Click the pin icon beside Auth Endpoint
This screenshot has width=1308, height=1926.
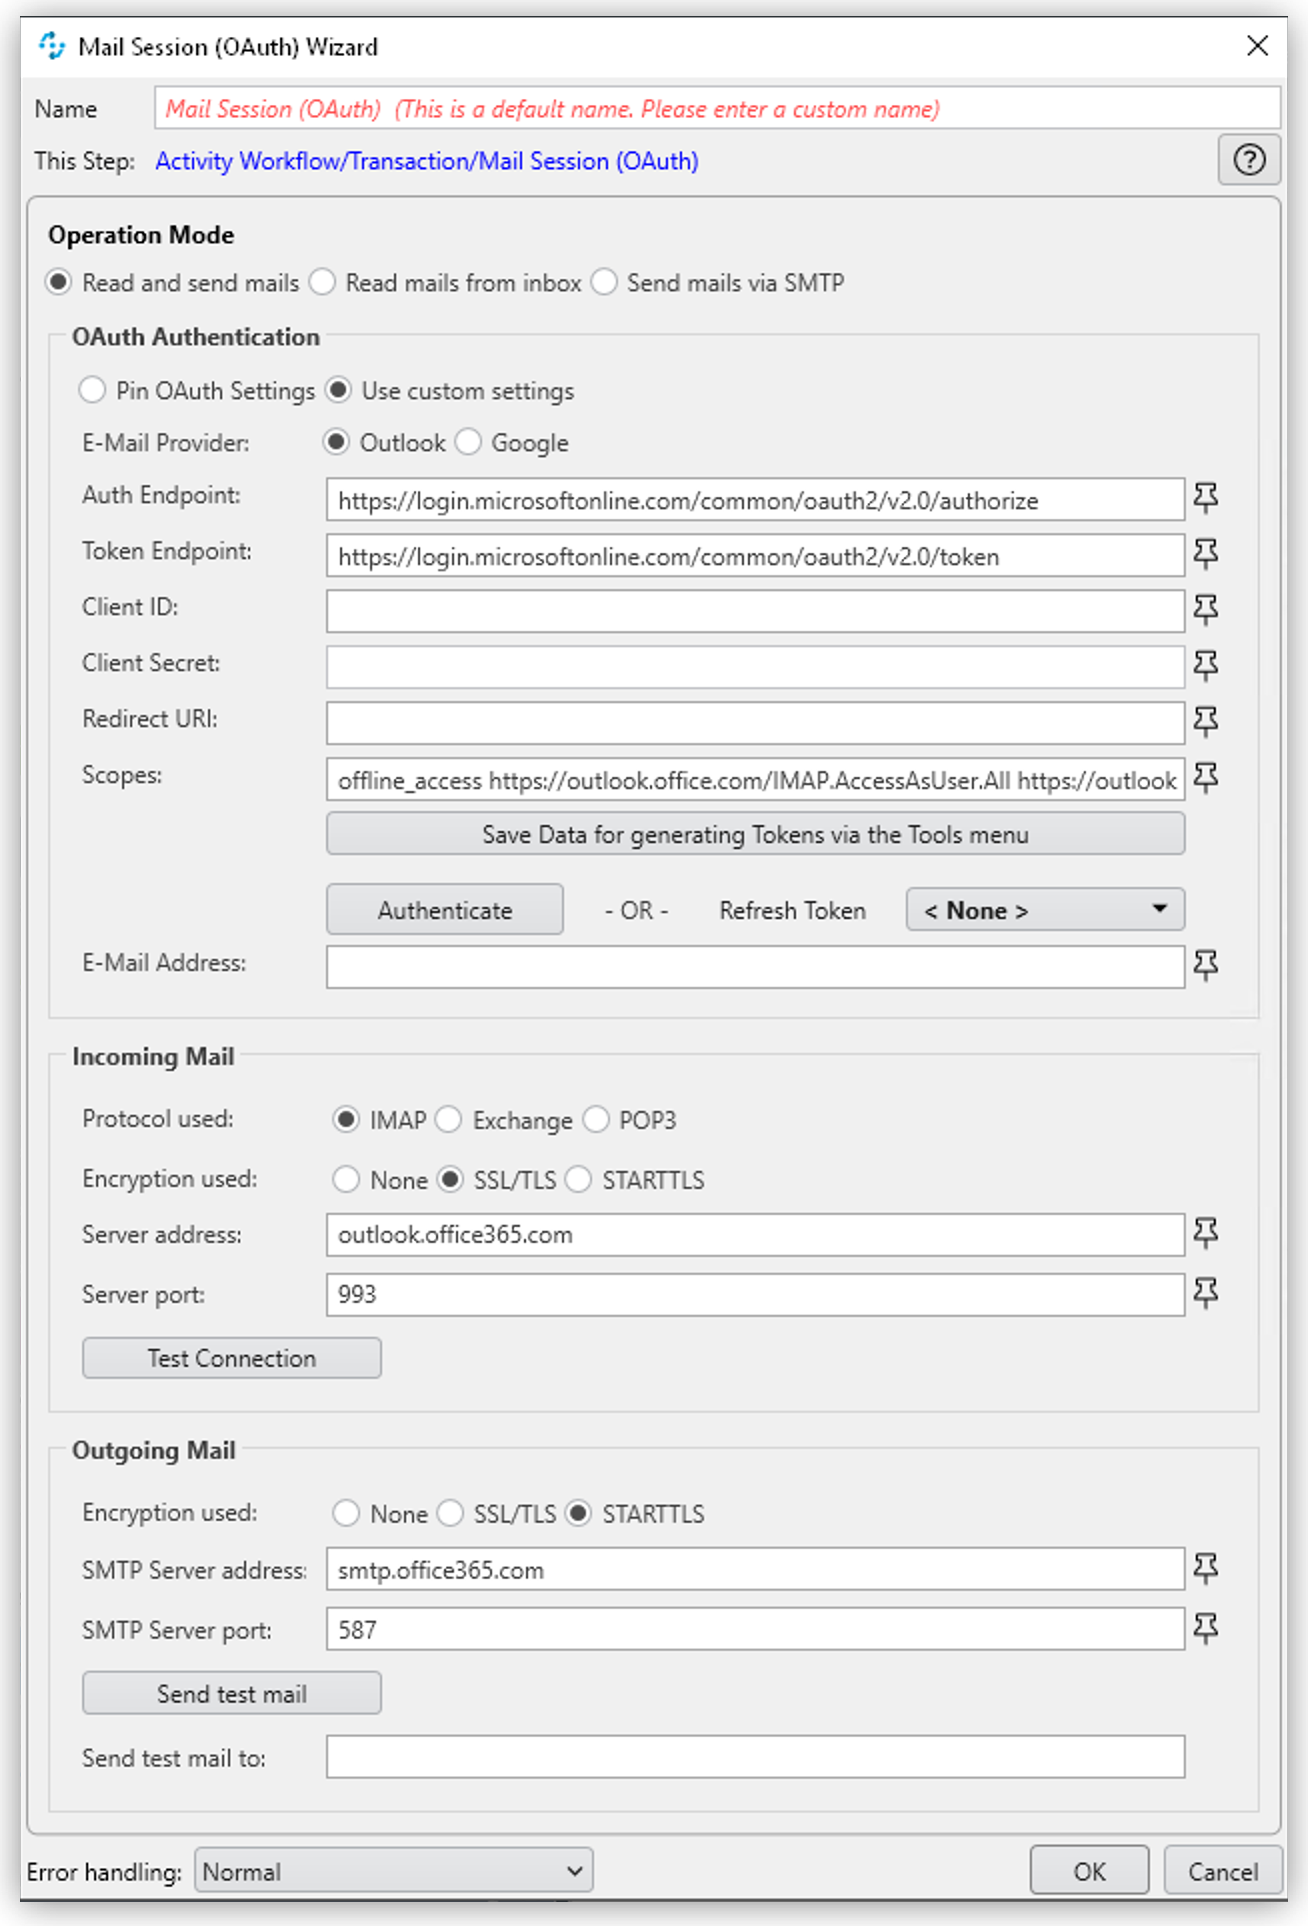coord(1206,497)
